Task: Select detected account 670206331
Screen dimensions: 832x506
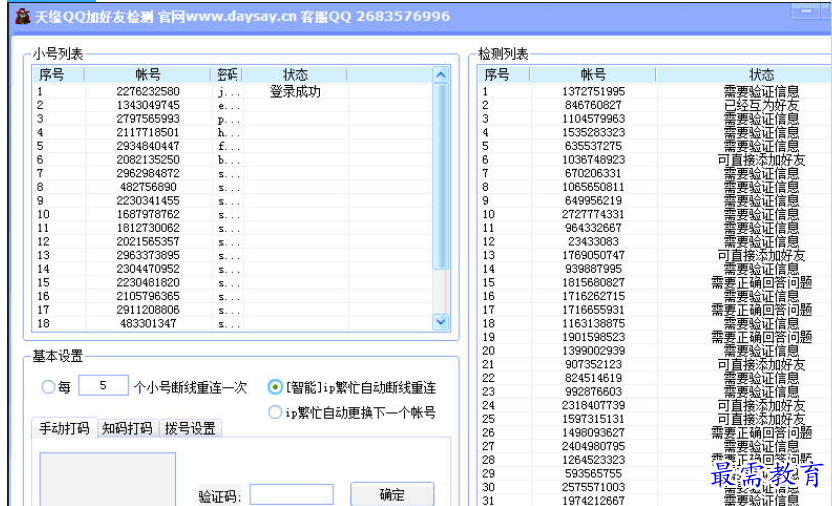Action: pos(593,173)
